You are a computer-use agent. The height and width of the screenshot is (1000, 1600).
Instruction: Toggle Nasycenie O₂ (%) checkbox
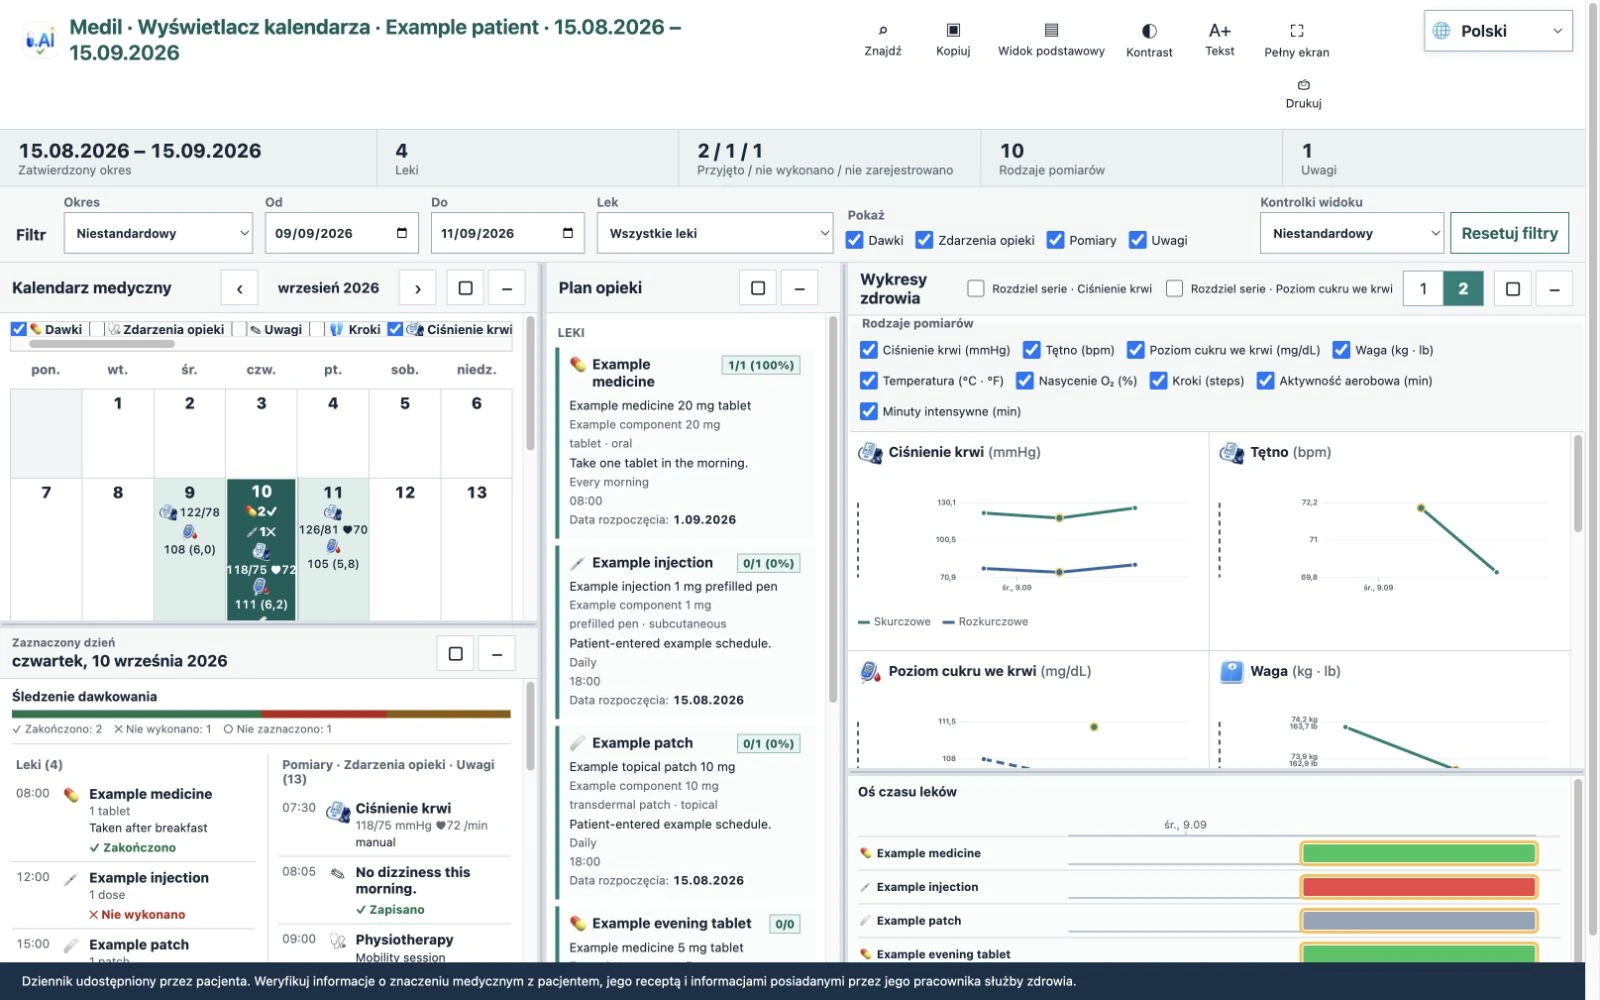[1025, 380]
